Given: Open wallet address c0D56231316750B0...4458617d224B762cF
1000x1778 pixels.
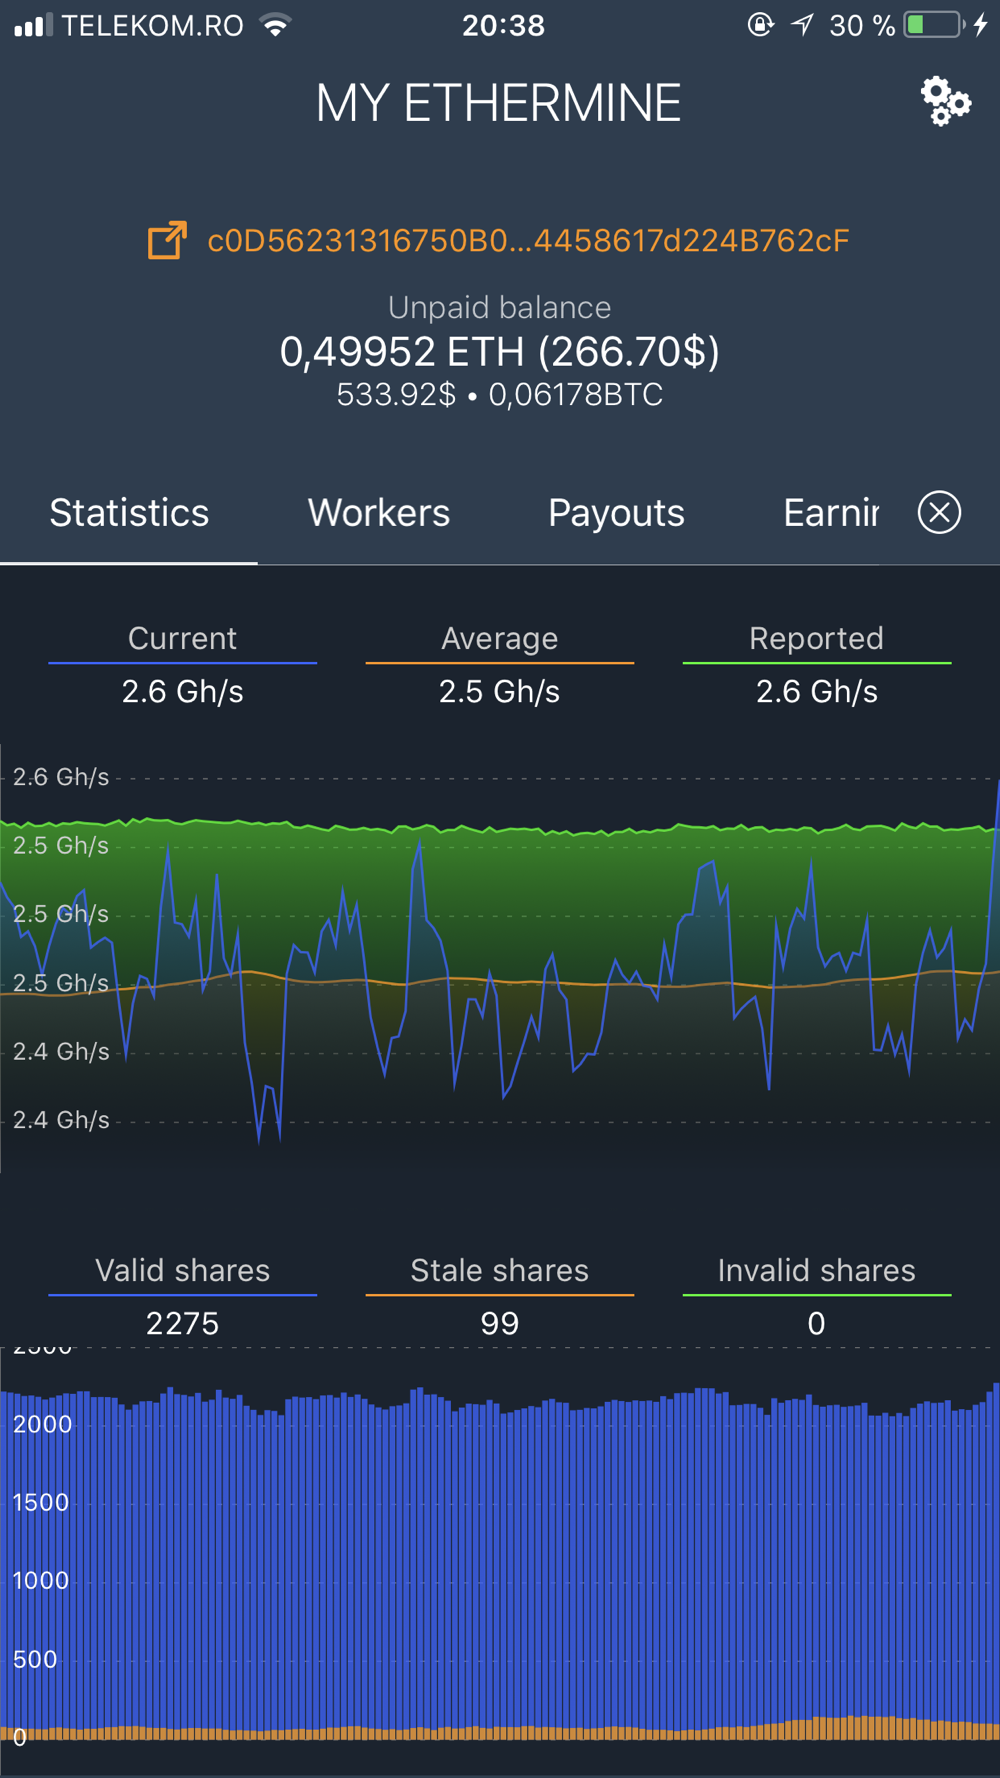Looking at the screenshot, I should click(x=528, y=241).
